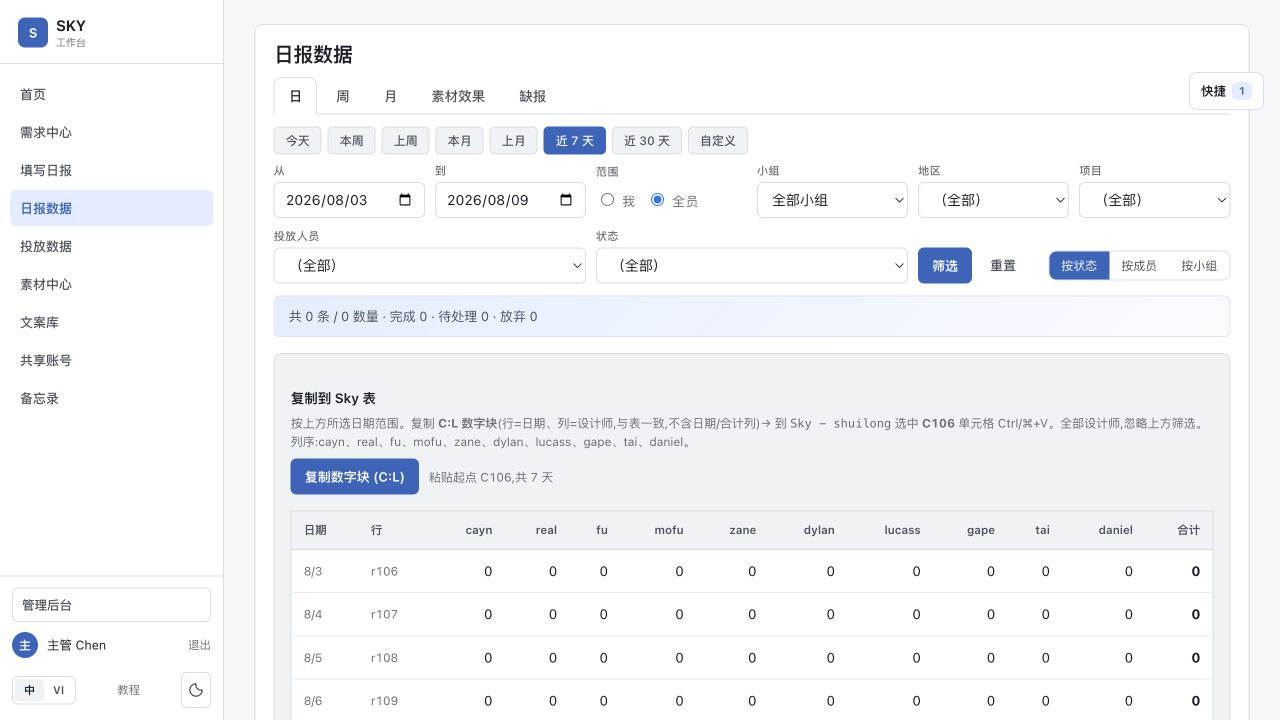Click the 近 7 天 range button
This screenshot has height=720, width=1280.
575,141
